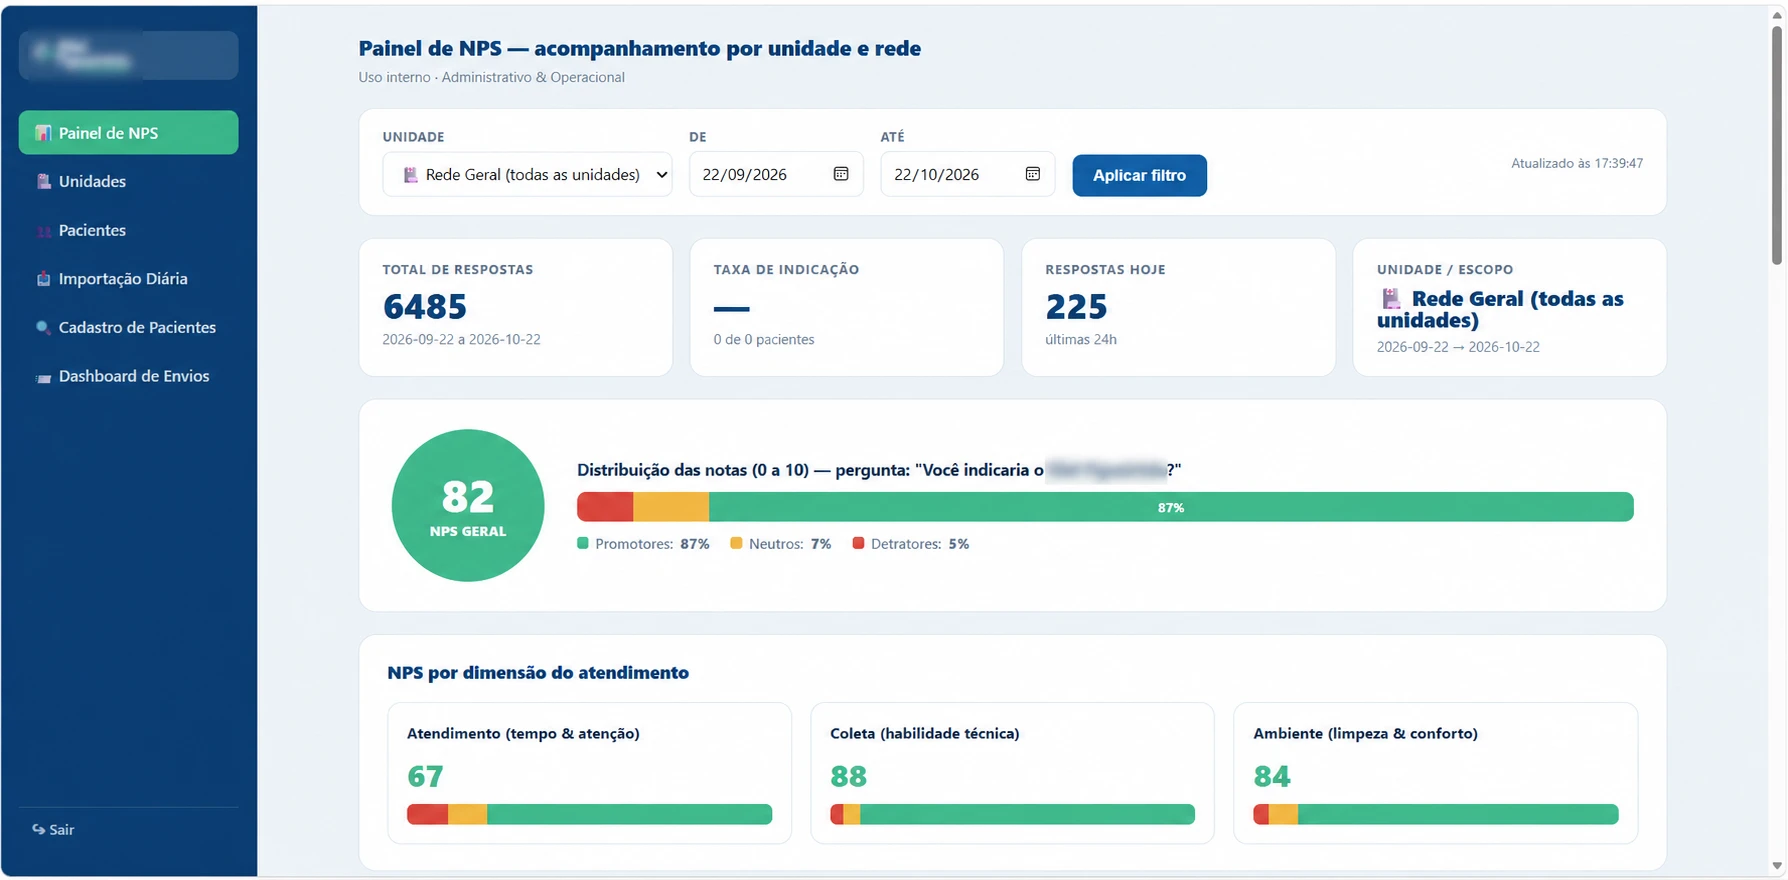The height and width of the screenshot is (880, 1788).
Task: Click the green 87% promotores bar segment
Action: click(1171, 507)
